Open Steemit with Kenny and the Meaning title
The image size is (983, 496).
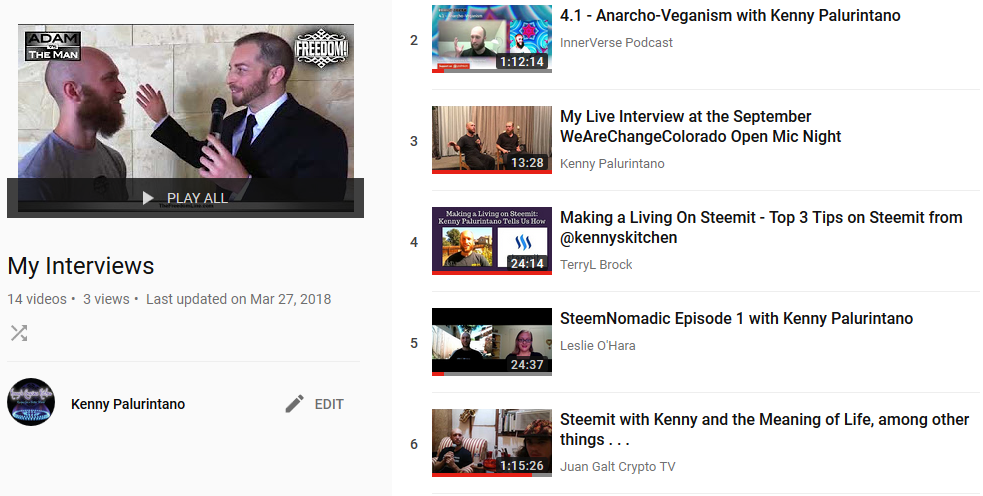(x=764, y=430)
